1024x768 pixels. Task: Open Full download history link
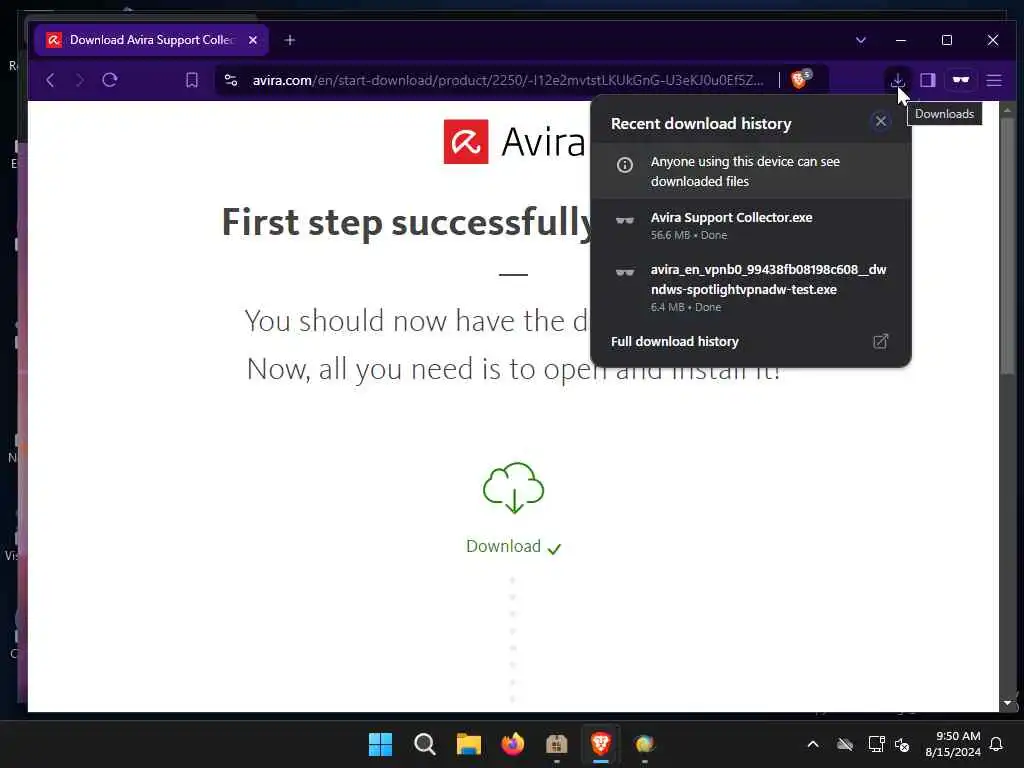coord(675,342)
